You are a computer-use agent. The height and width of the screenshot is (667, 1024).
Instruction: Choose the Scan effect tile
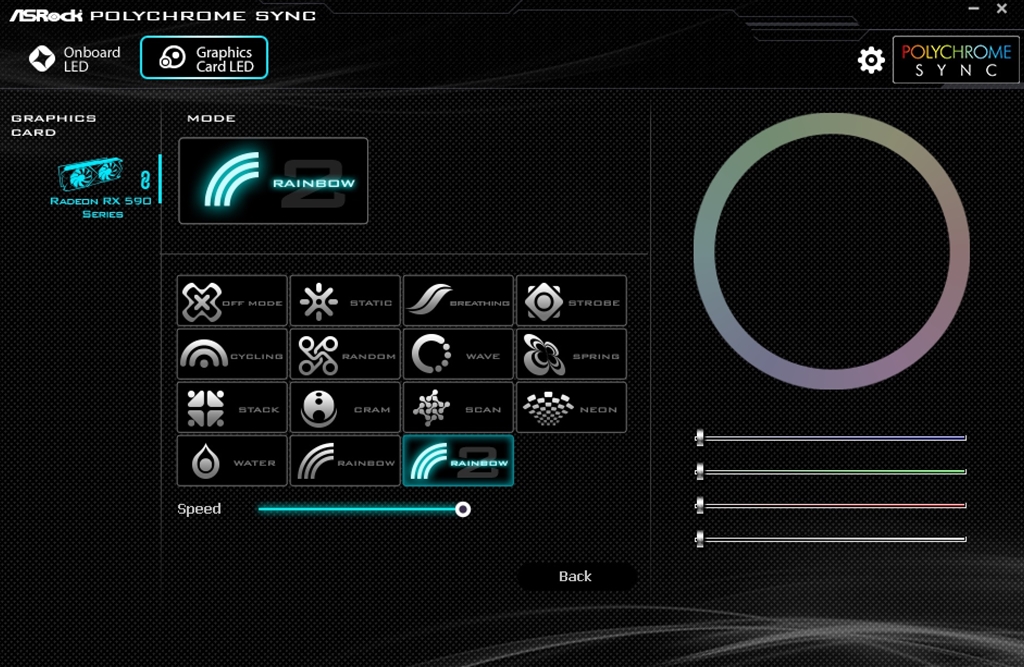pyautogui.click(x=458, y=408)
